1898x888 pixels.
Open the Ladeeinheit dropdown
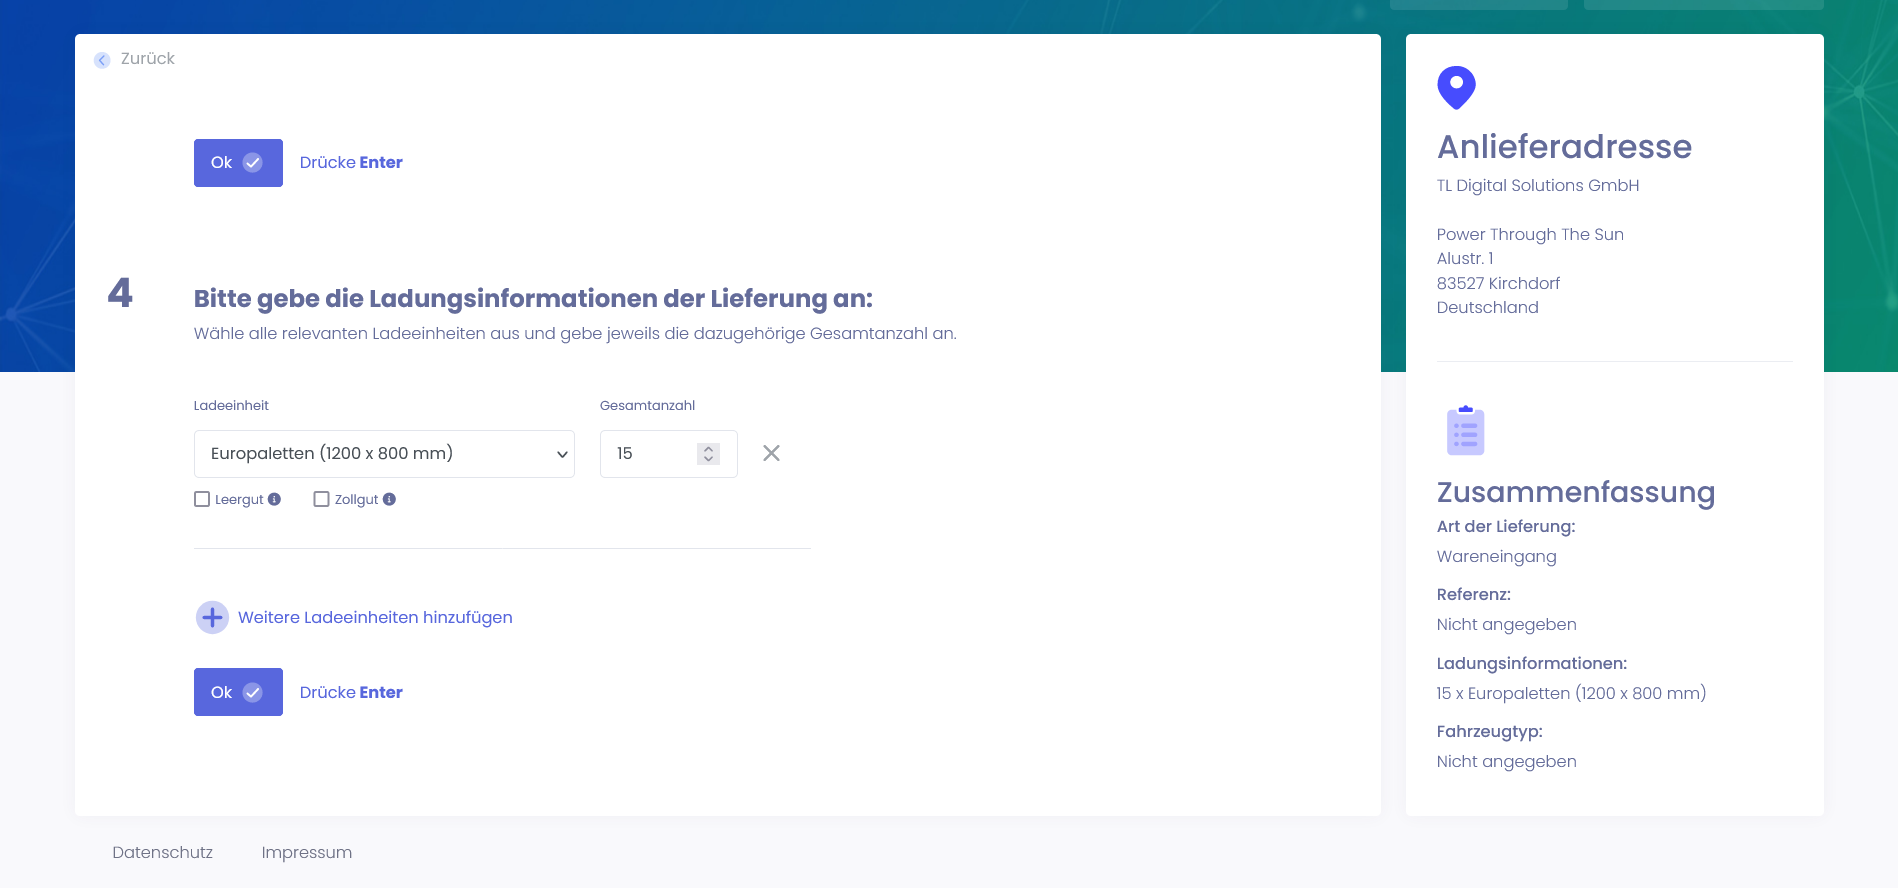[384, 454]
